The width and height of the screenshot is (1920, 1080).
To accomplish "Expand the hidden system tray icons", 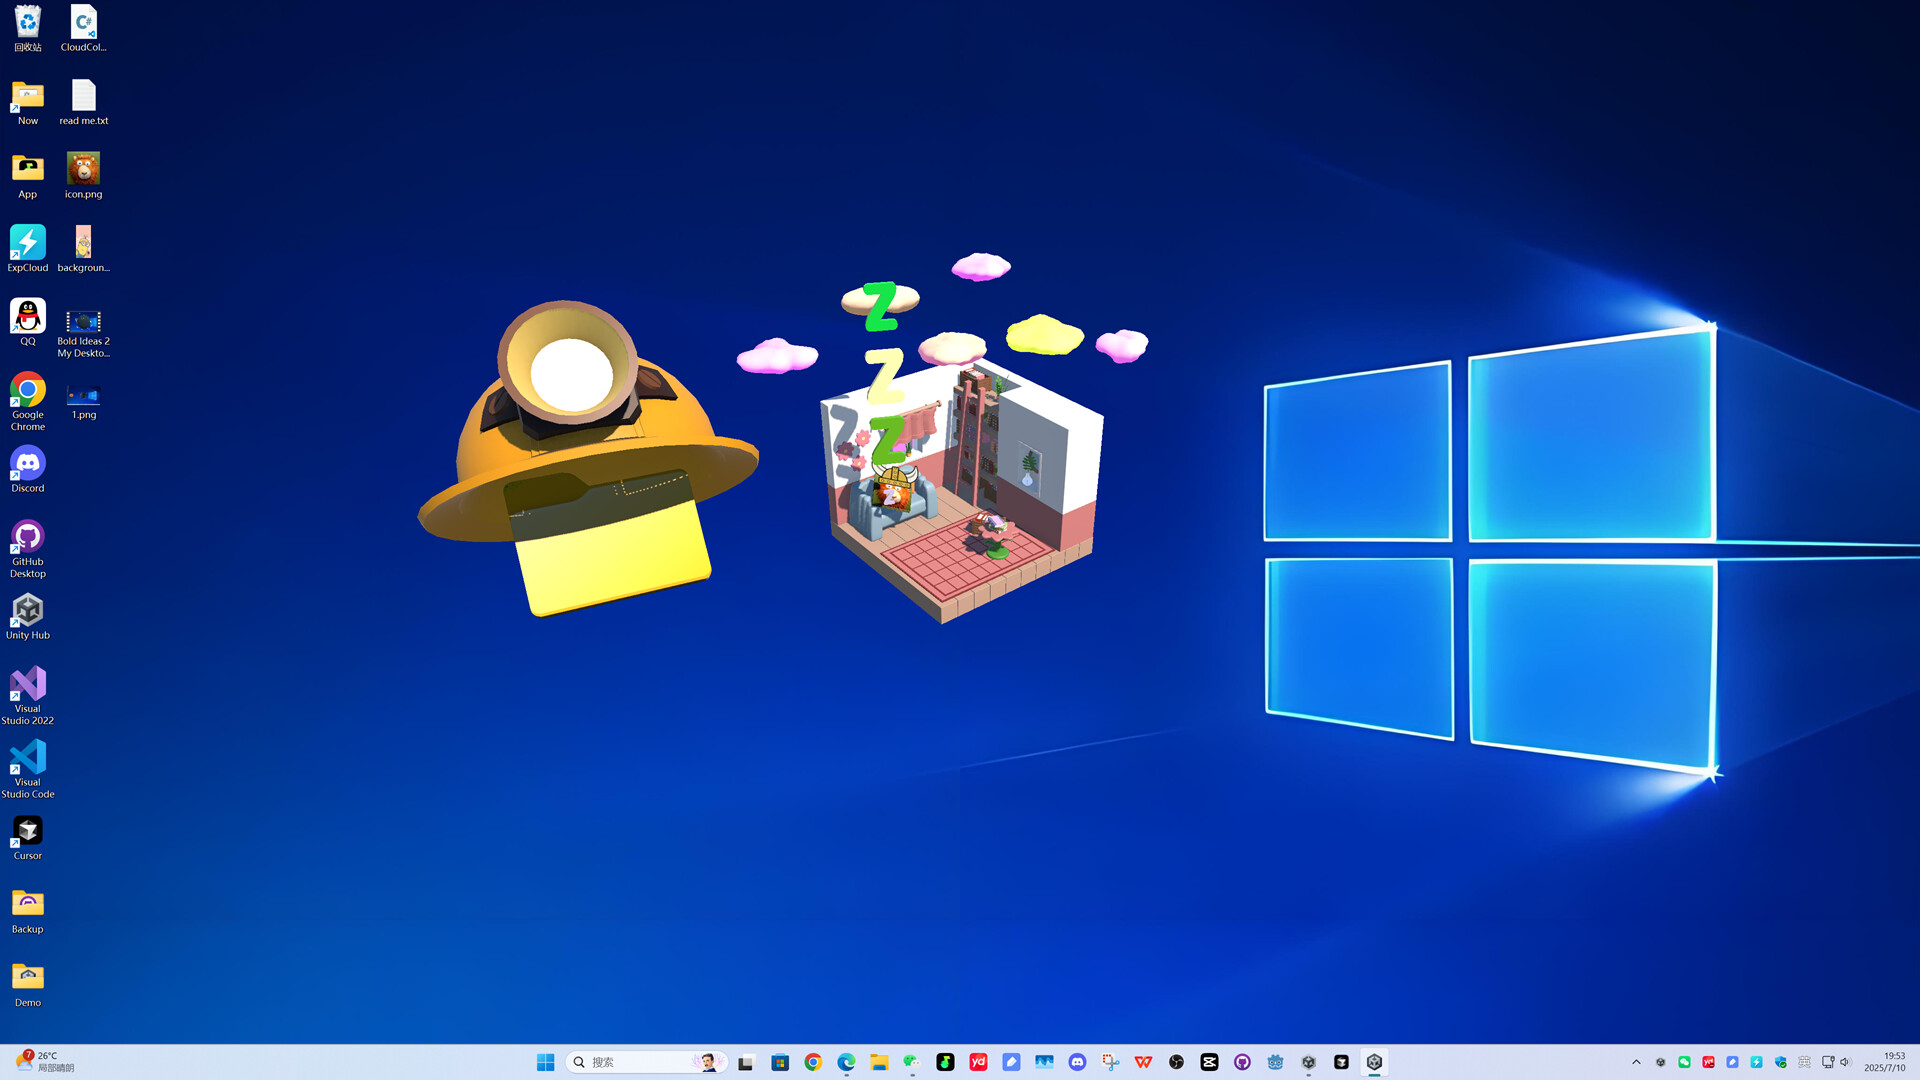I will (x=1636, y=1062).
